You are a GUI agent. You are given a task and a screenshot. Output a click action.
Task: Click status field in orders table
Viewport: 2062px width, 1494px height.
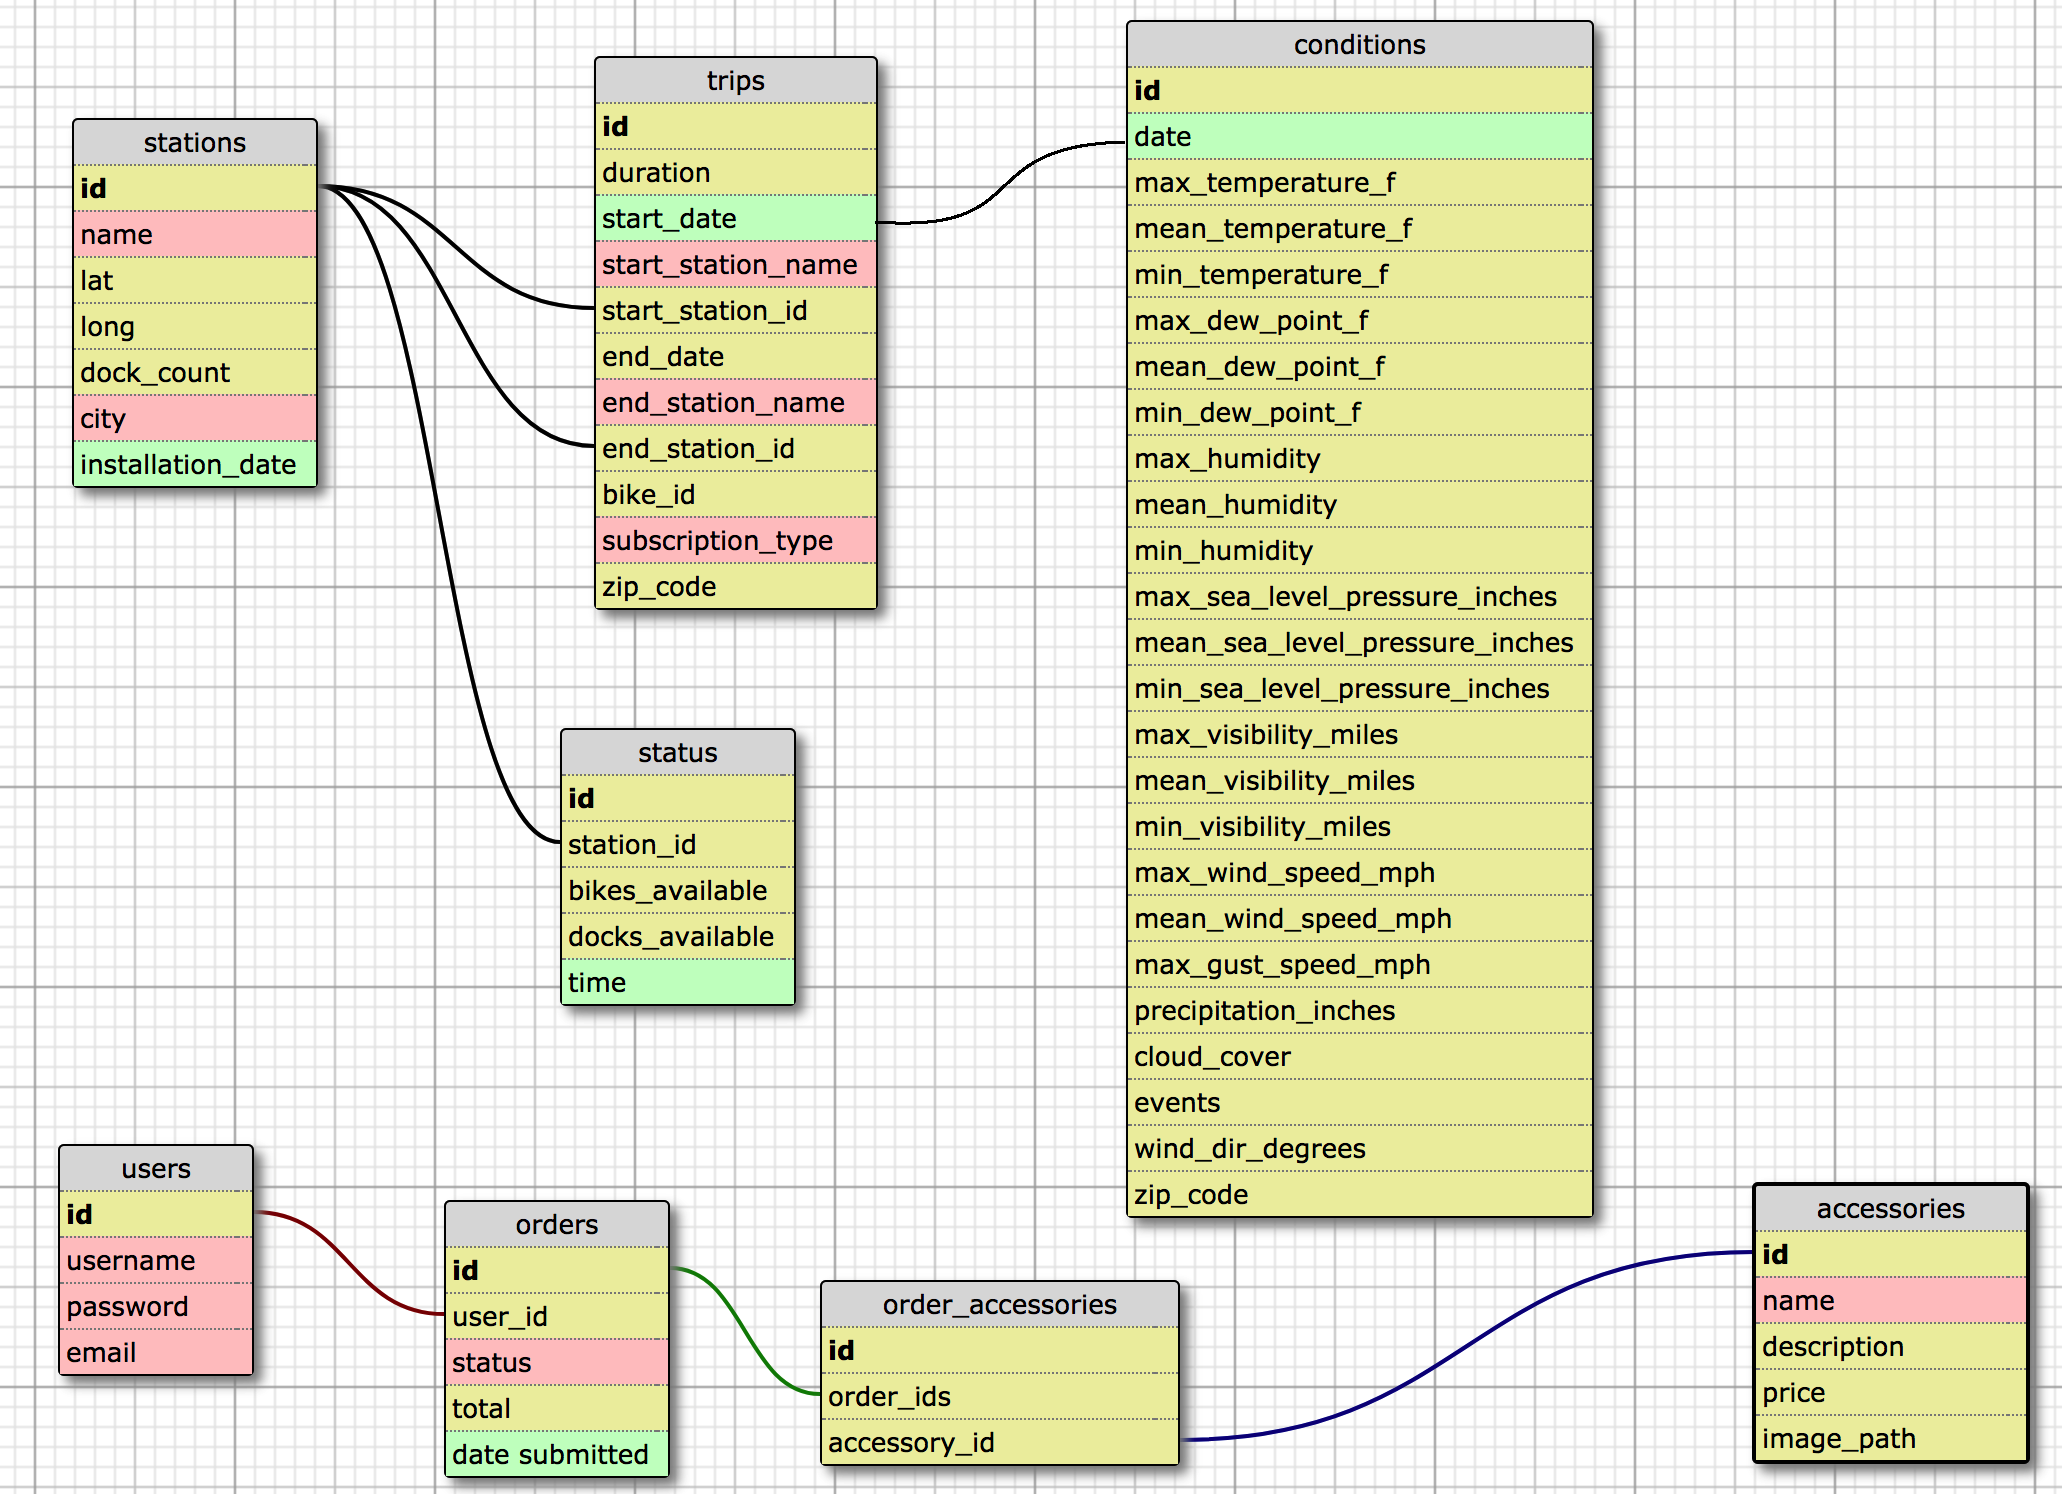(557, 1362)
